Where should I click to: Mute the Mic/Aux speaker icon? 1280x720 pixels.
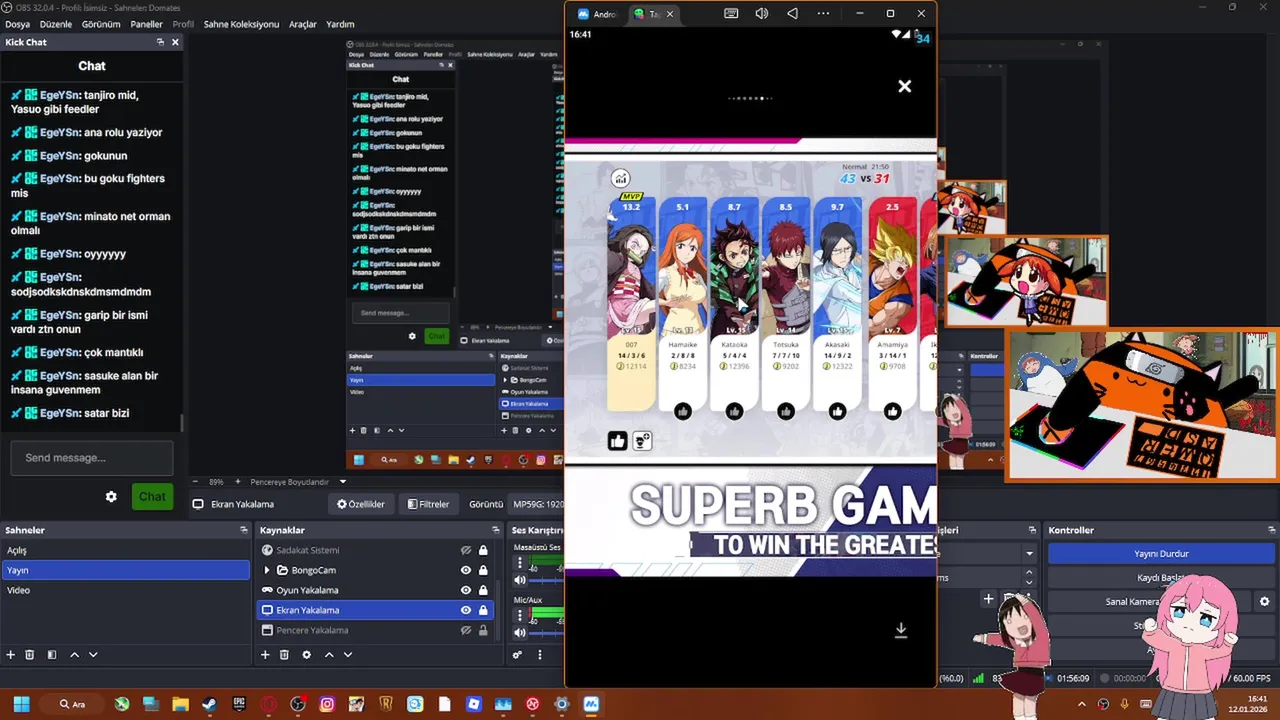coord(519,632)
